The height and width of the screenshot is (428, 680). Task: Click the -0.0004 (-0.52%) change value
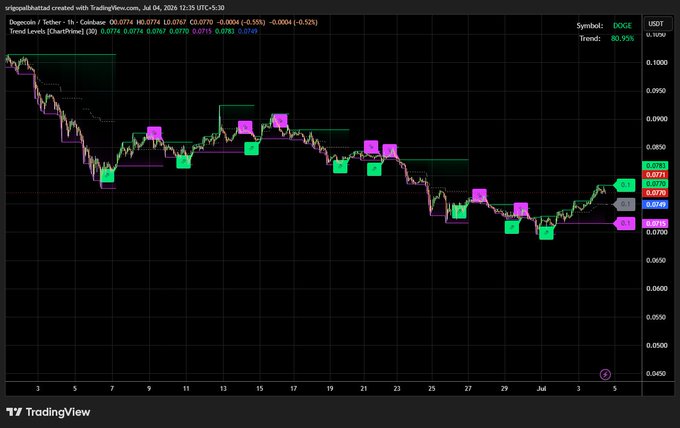293,22
